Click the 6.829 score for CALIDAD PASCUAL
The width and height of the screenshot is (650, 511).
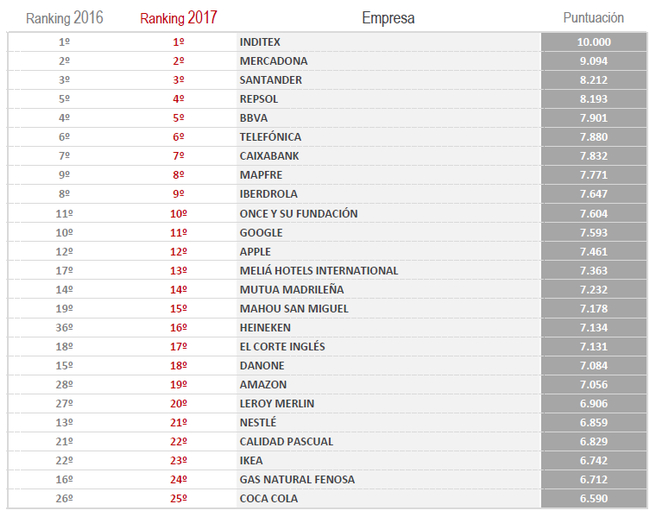593,442
